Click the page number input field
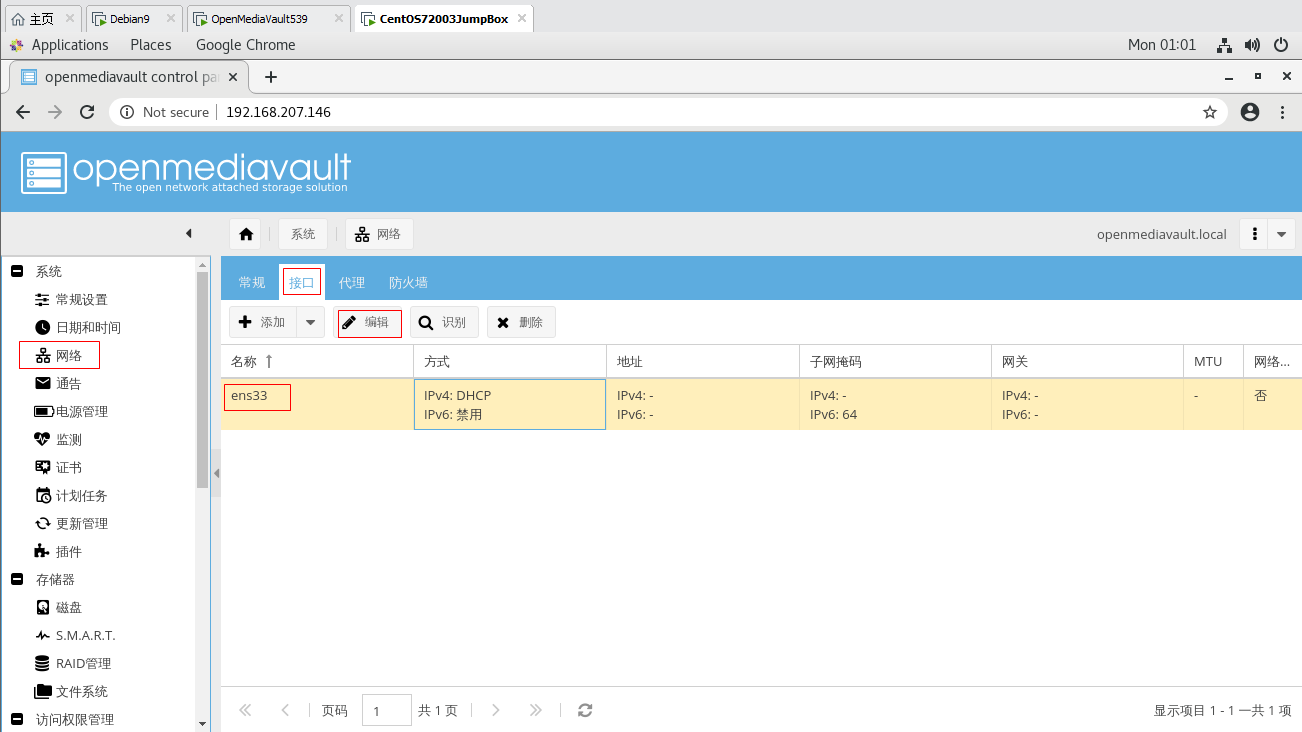 click(387, 710)
